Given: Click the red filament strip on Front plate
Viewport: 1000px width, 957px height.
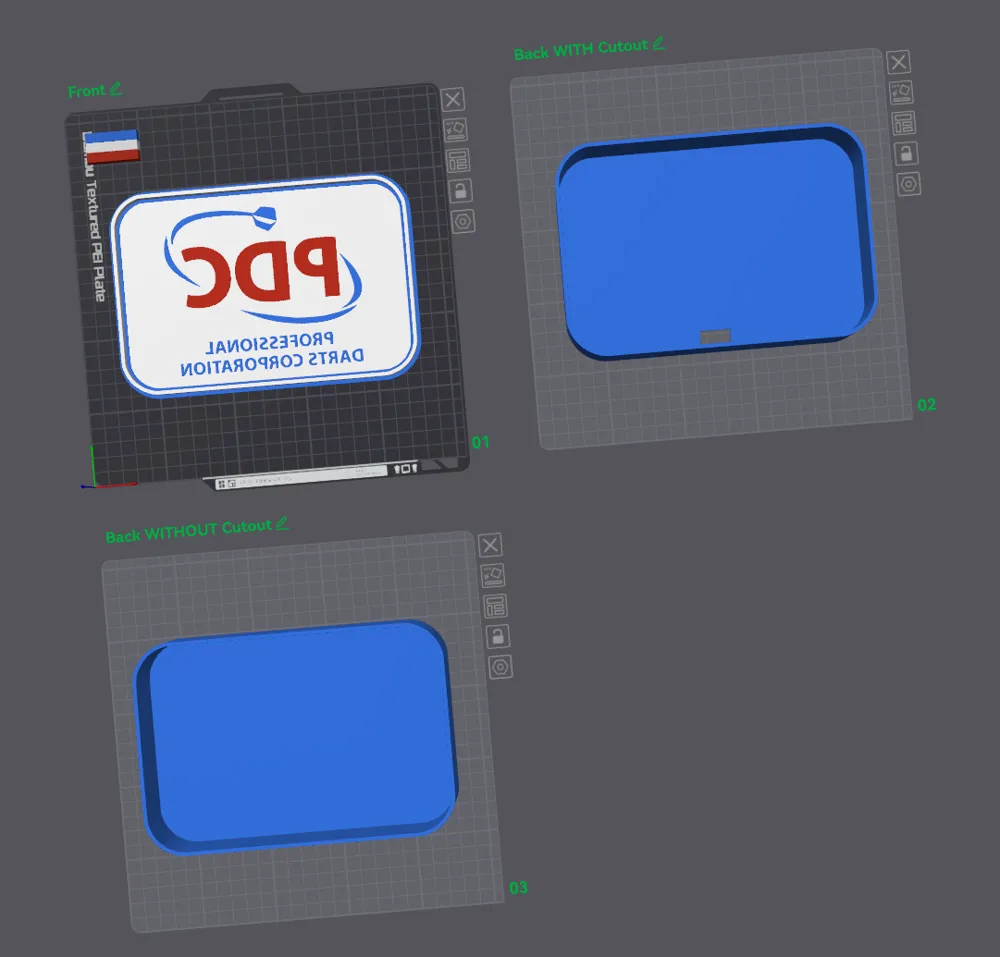Looking at the screenshot, I should (x=113, y=157).
